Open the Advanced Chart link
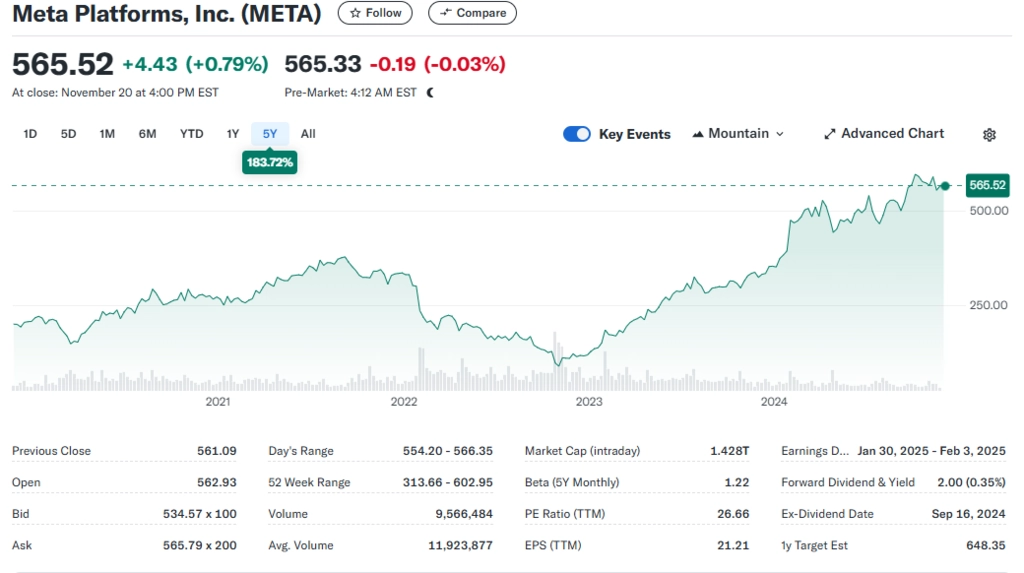The image size is (1024, 573). pyautogui.click(x=884, y=134)
